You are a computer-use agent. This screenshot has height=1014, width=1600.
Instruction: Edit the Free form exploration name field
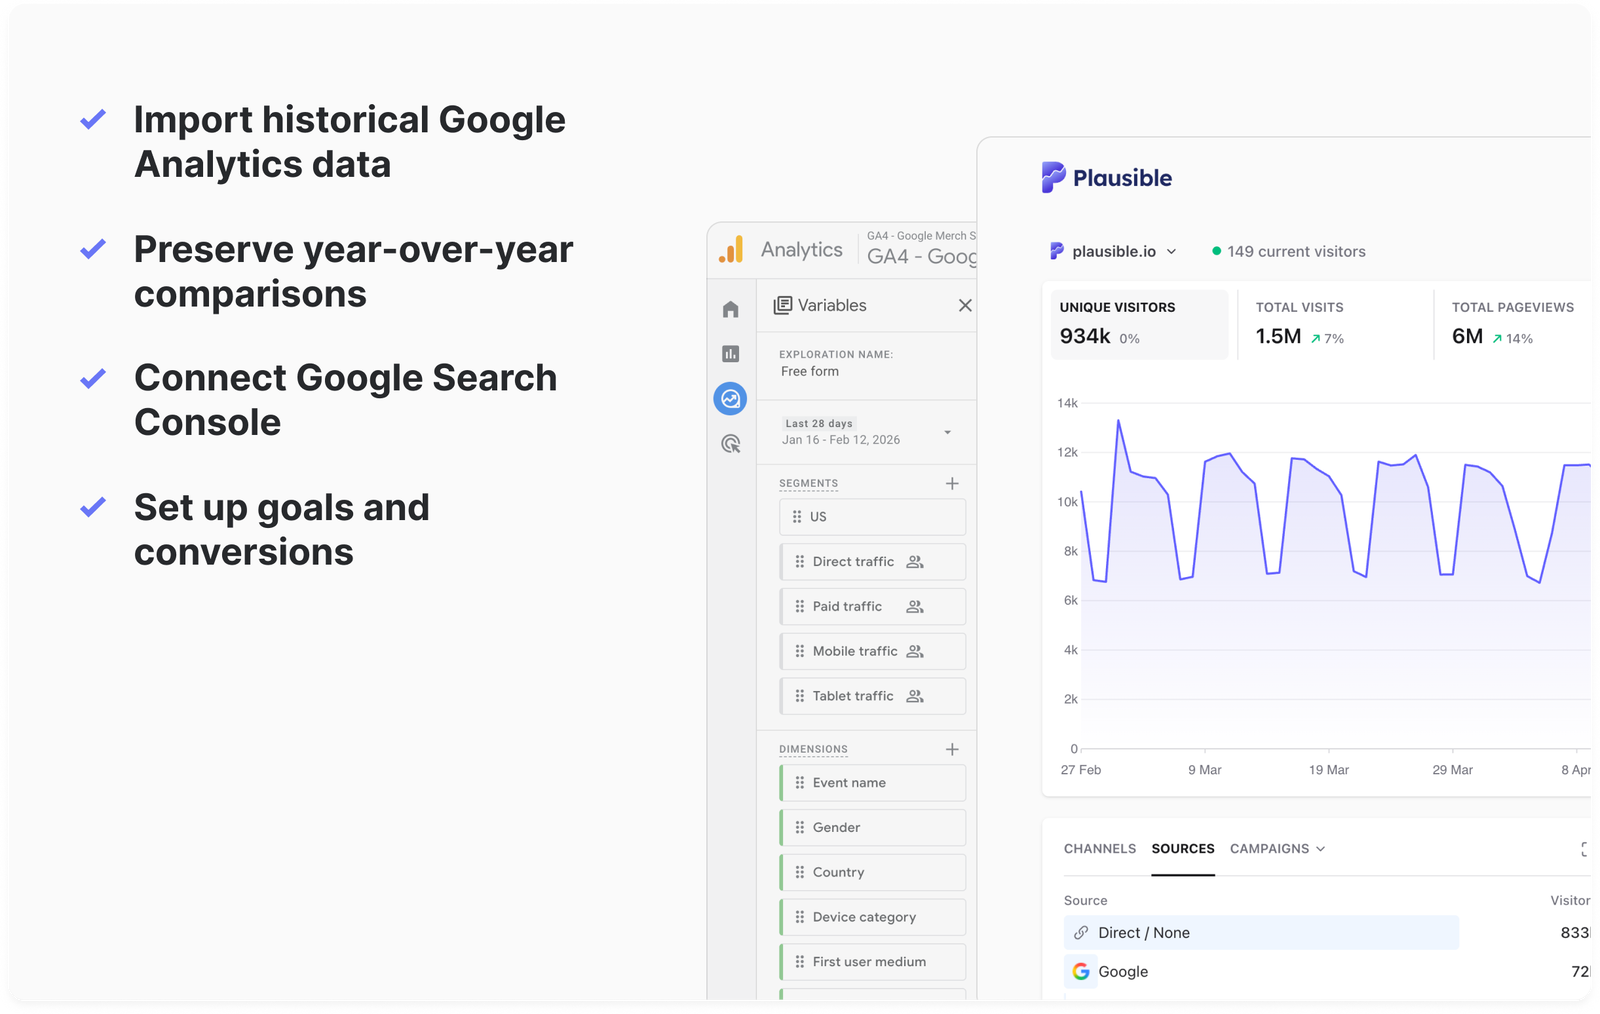click(810, 371)
